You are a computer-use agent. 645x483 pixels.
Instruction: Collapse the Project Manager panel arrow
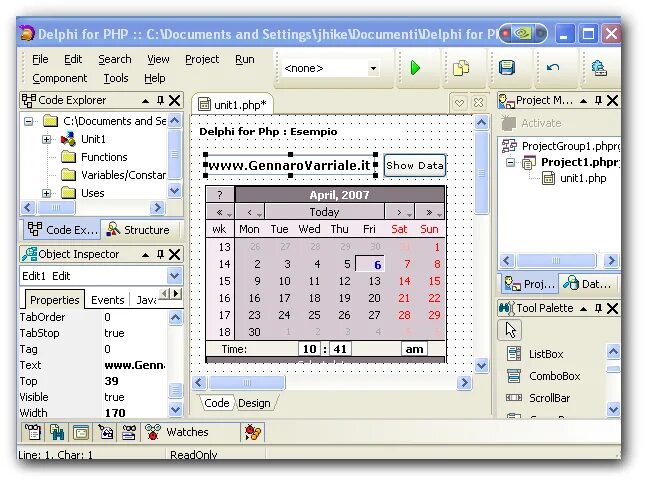(583, 100)
